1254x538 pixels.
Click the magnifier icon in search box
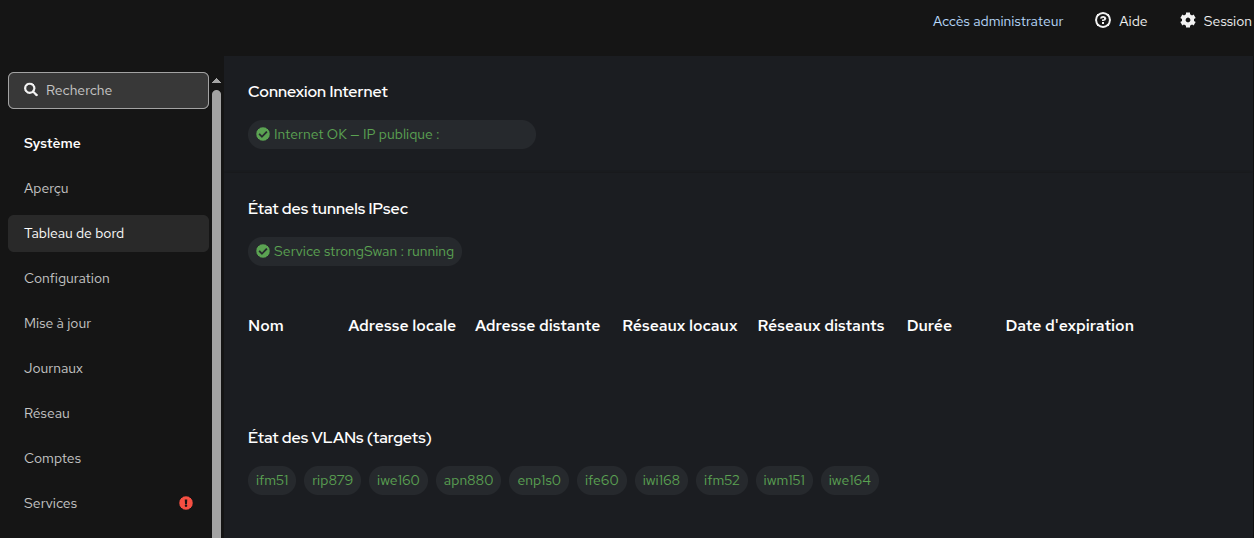point(31,90)
